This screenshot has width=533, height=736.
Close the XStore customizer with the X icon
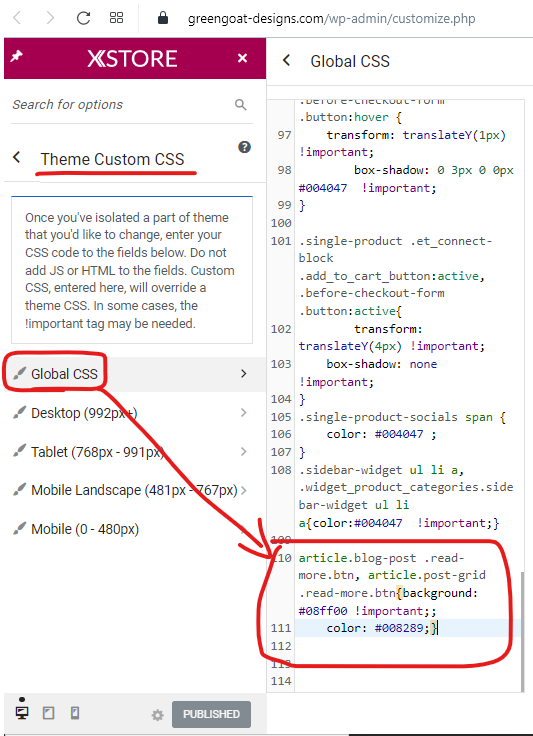[242, 58]
